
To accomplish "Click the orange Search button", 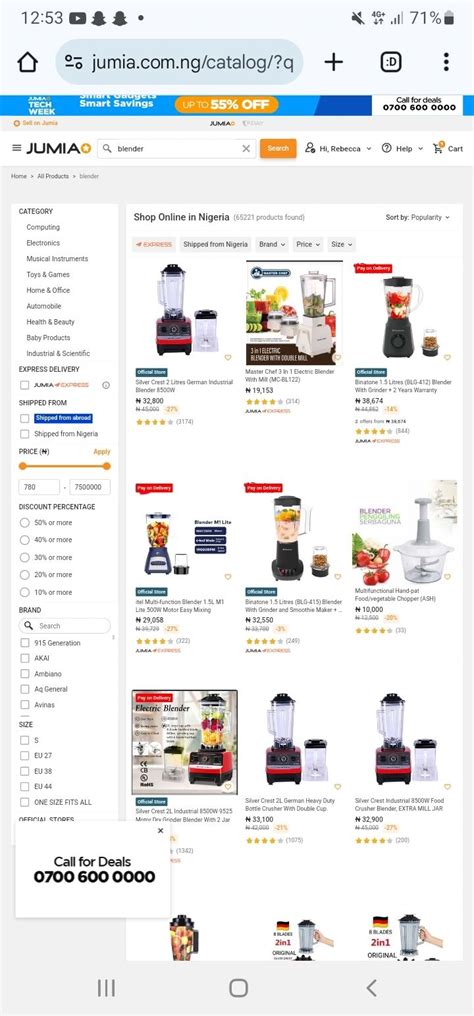I will tap(278, 148).
